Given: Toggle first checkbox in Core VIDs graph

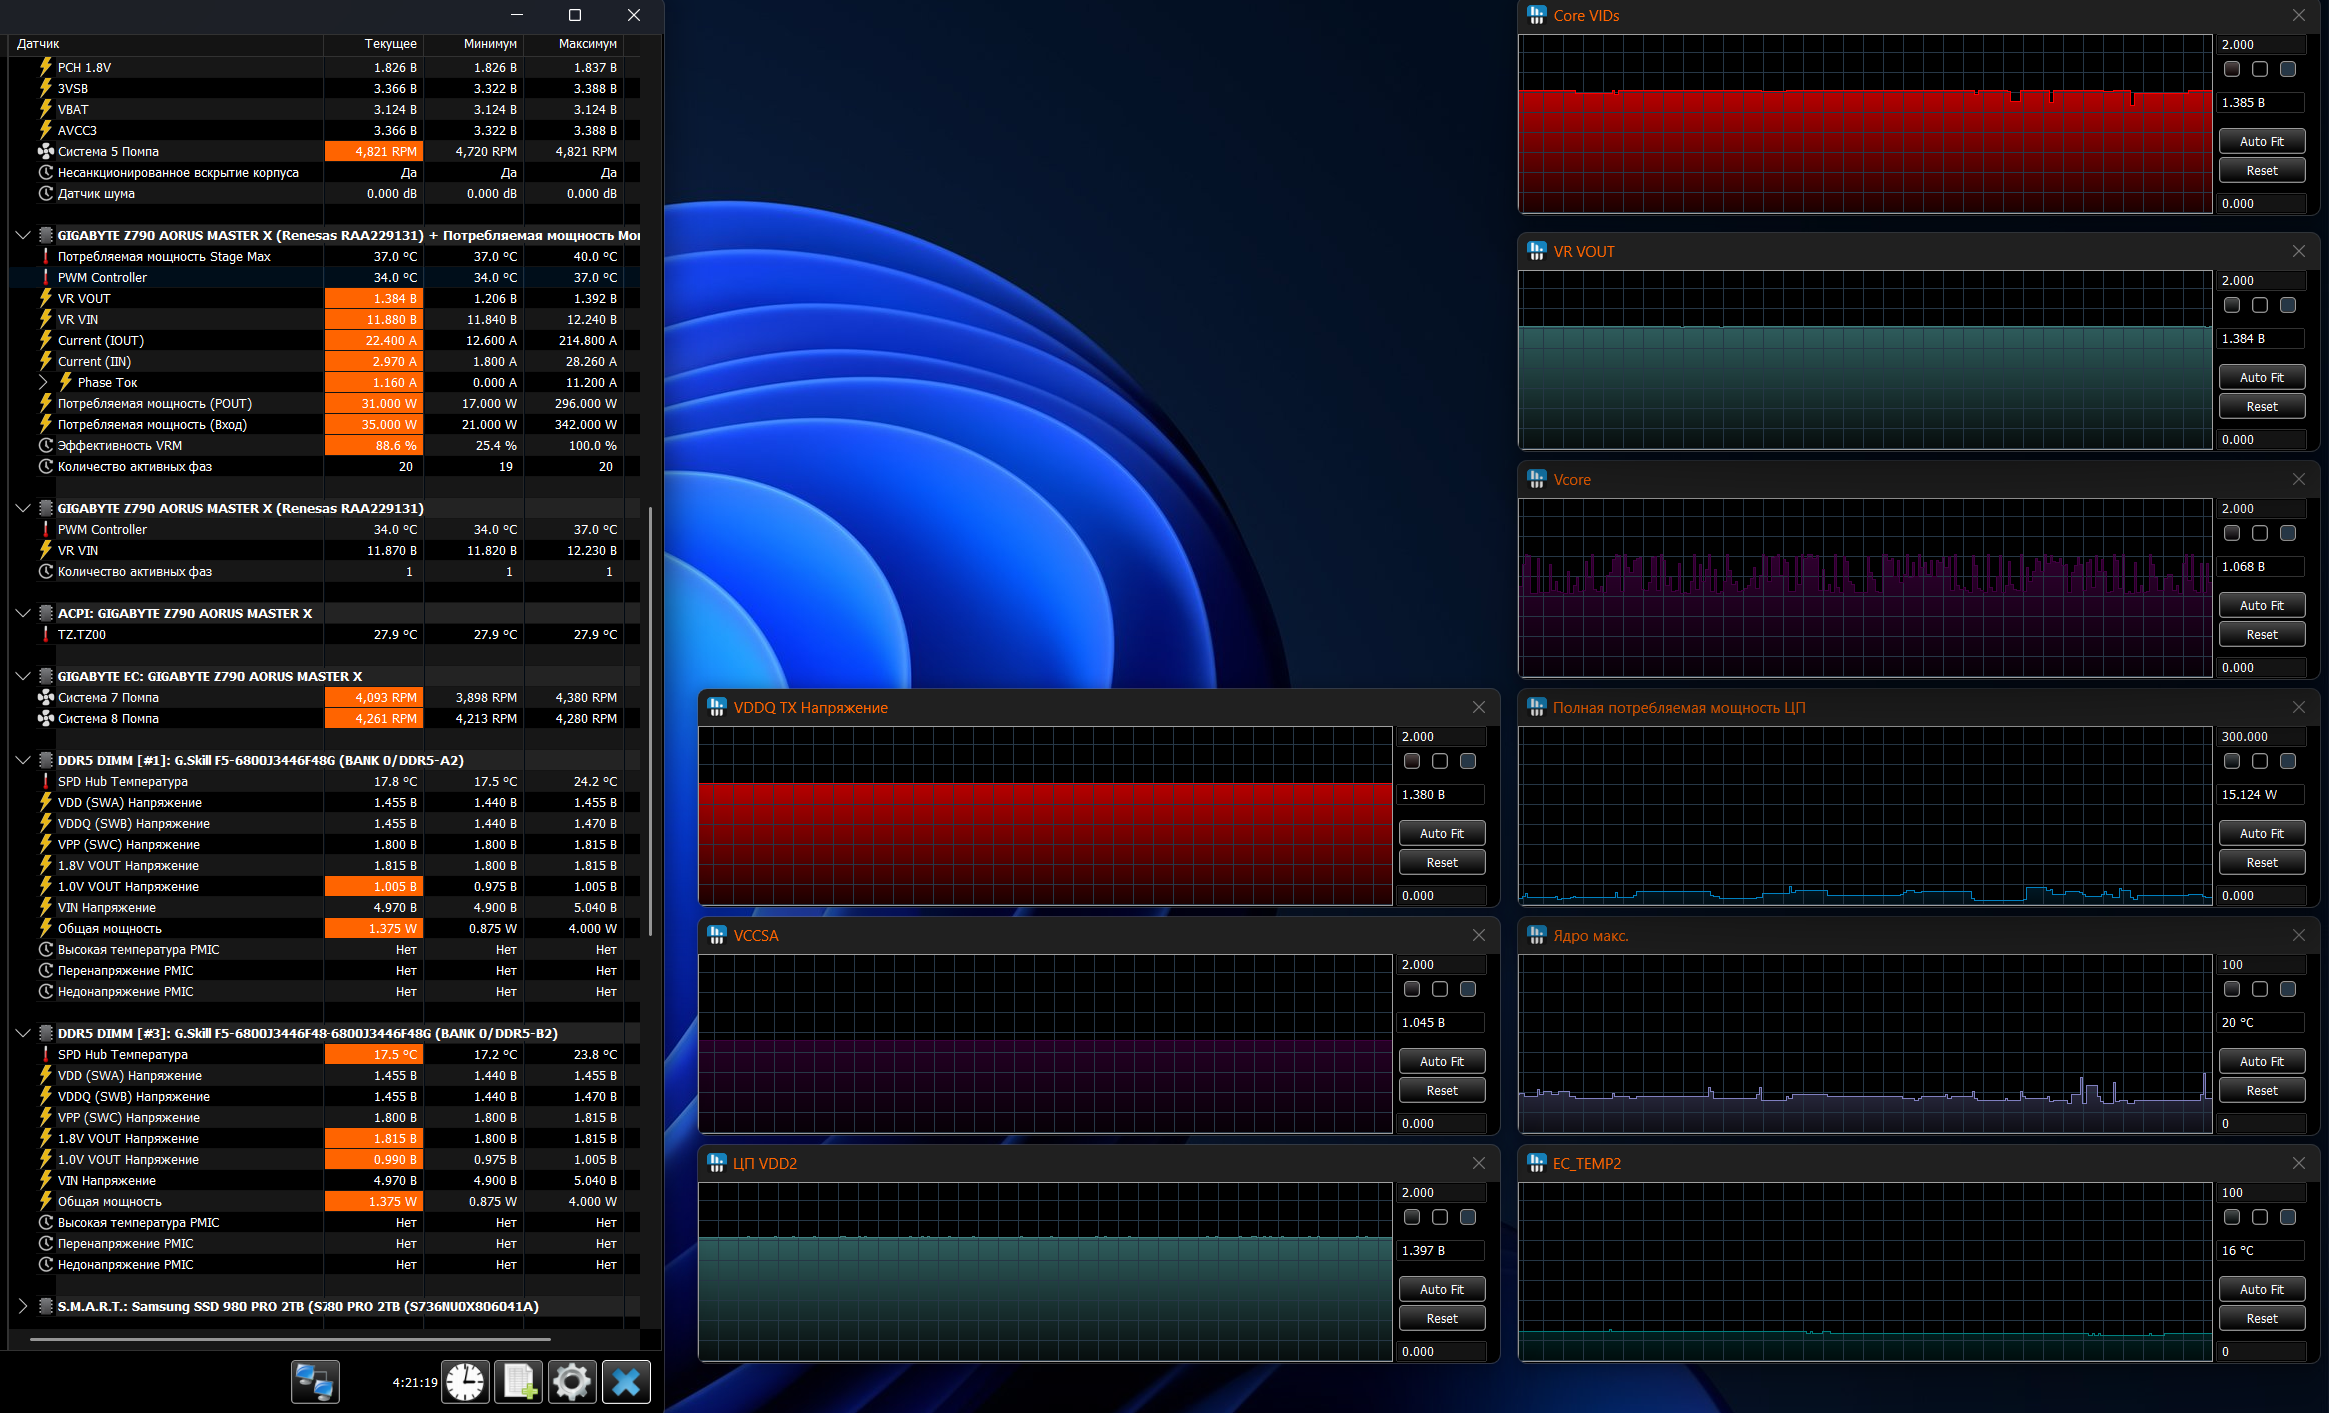Looking at the screenshot, I should (2231, 69).
